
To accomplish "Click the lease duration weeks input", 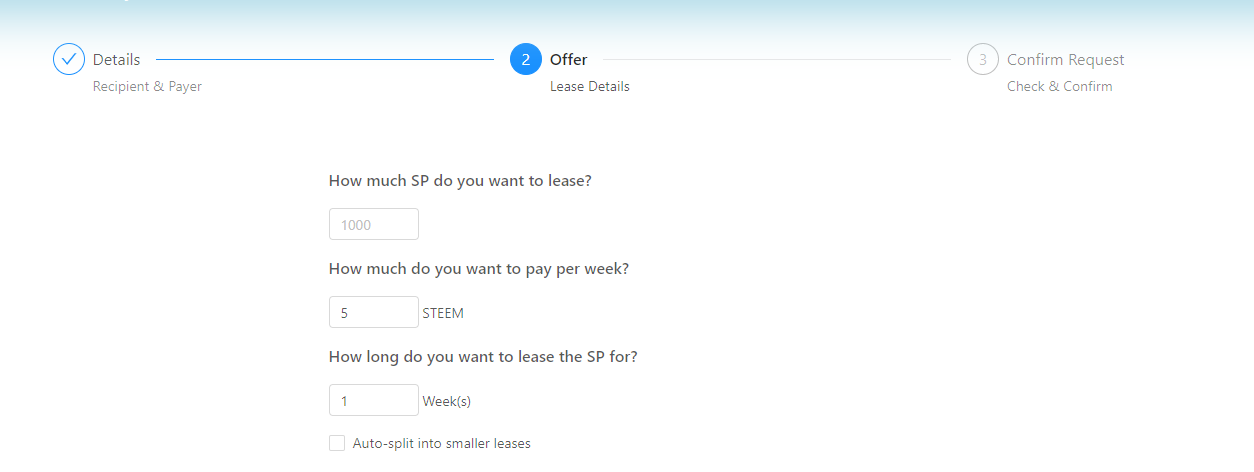I will click(x=374, y=401).
